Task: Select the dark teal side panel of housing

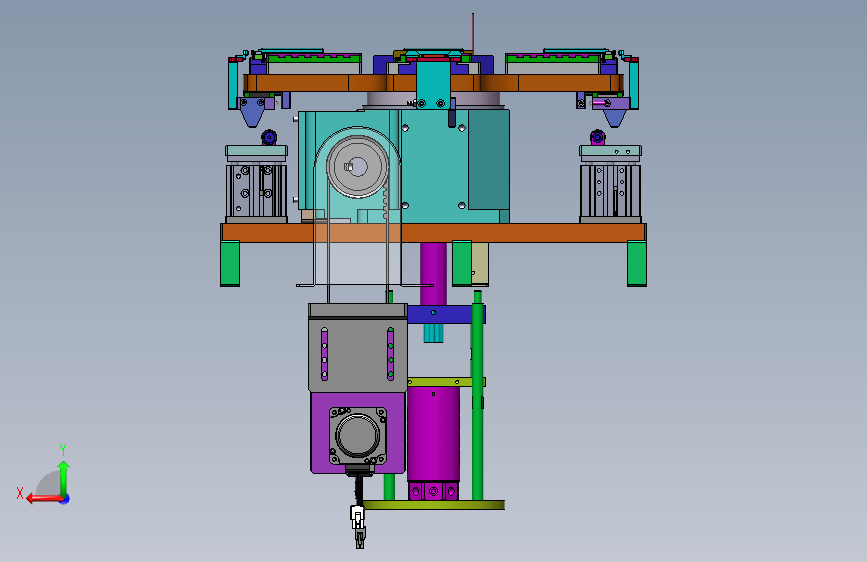Action: pyautogui.click(x=489, y=159)
